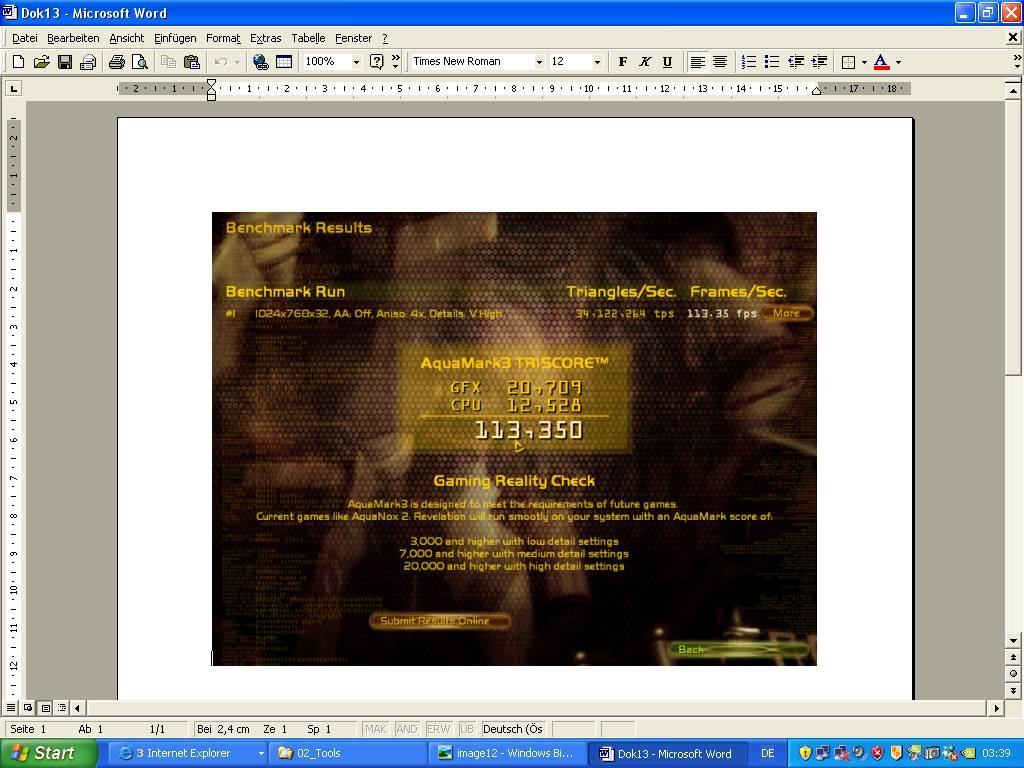The height and width of the screenshot is (768, 1024).
Task: Open the Datei menu
Action: [x=25, y=39]
